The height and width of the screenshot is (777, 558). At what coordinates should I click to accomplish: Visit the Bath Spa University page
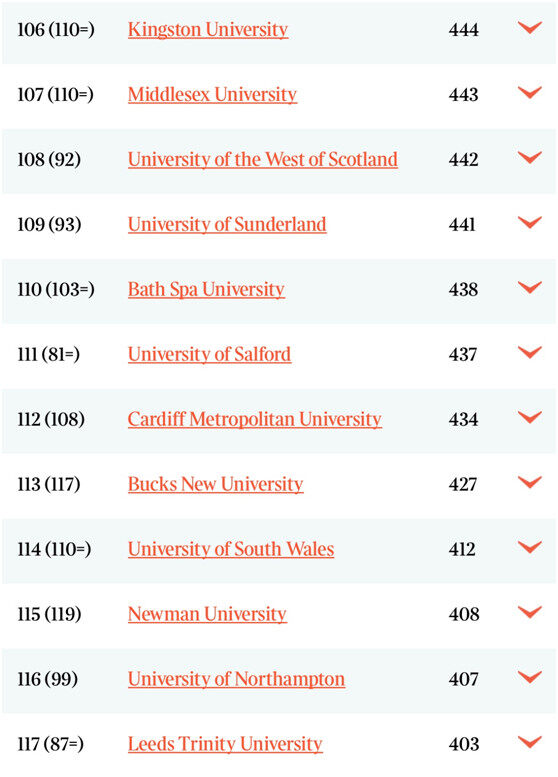pos(206,289)
